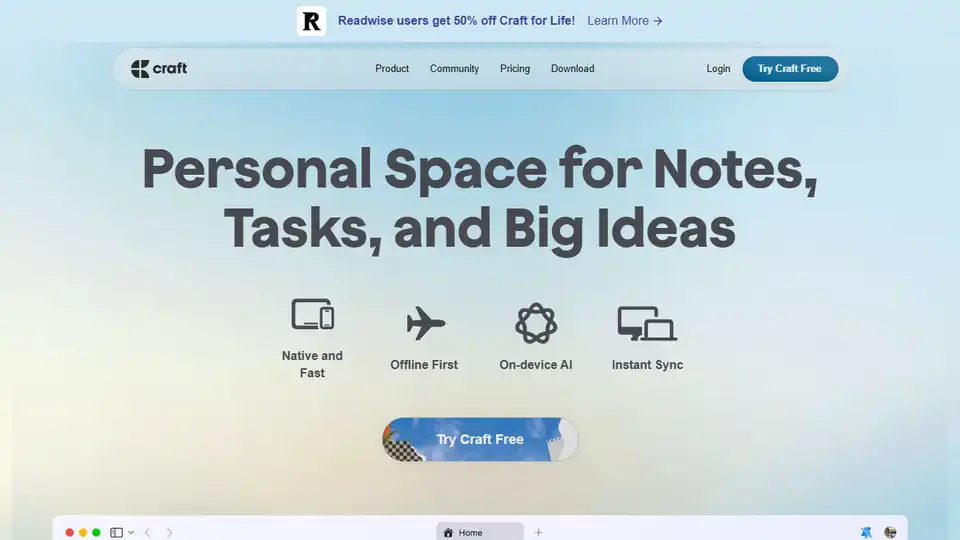Open the Learn More link
This screenshot has width=960, height=540.
[624, 21]
